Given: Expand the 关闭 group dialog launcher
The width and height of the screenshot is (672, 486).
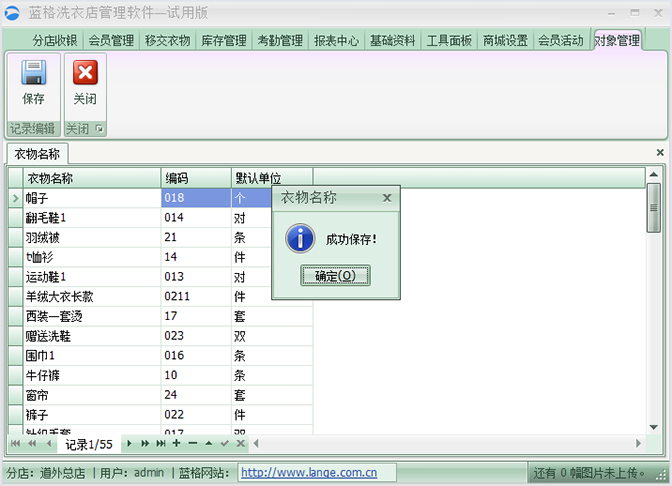Looking at the screenshot, I should click(99, 130).
